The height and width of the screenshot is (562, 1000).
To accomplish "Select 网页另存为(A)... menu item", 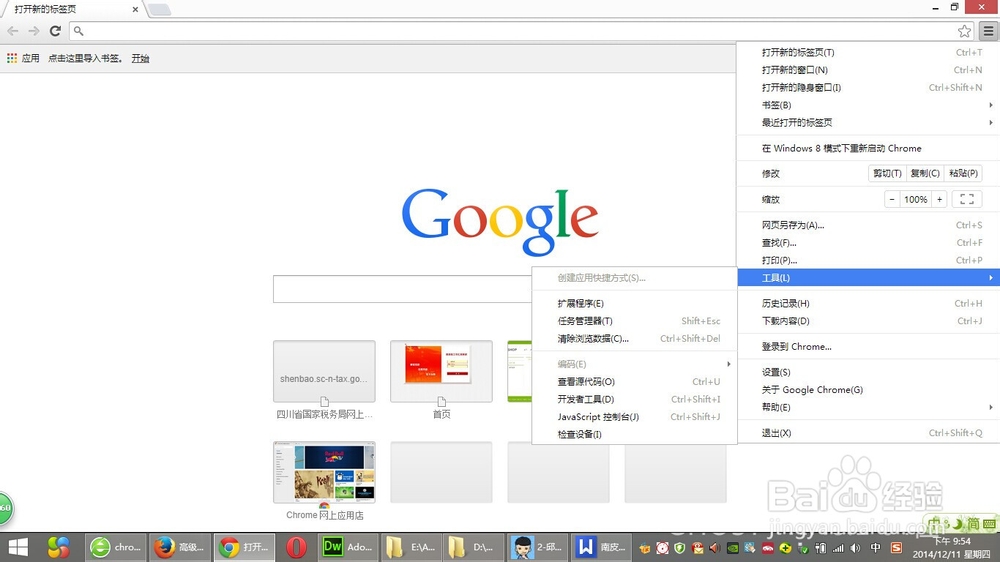I will pyautogui.click(x=869, y=225).
